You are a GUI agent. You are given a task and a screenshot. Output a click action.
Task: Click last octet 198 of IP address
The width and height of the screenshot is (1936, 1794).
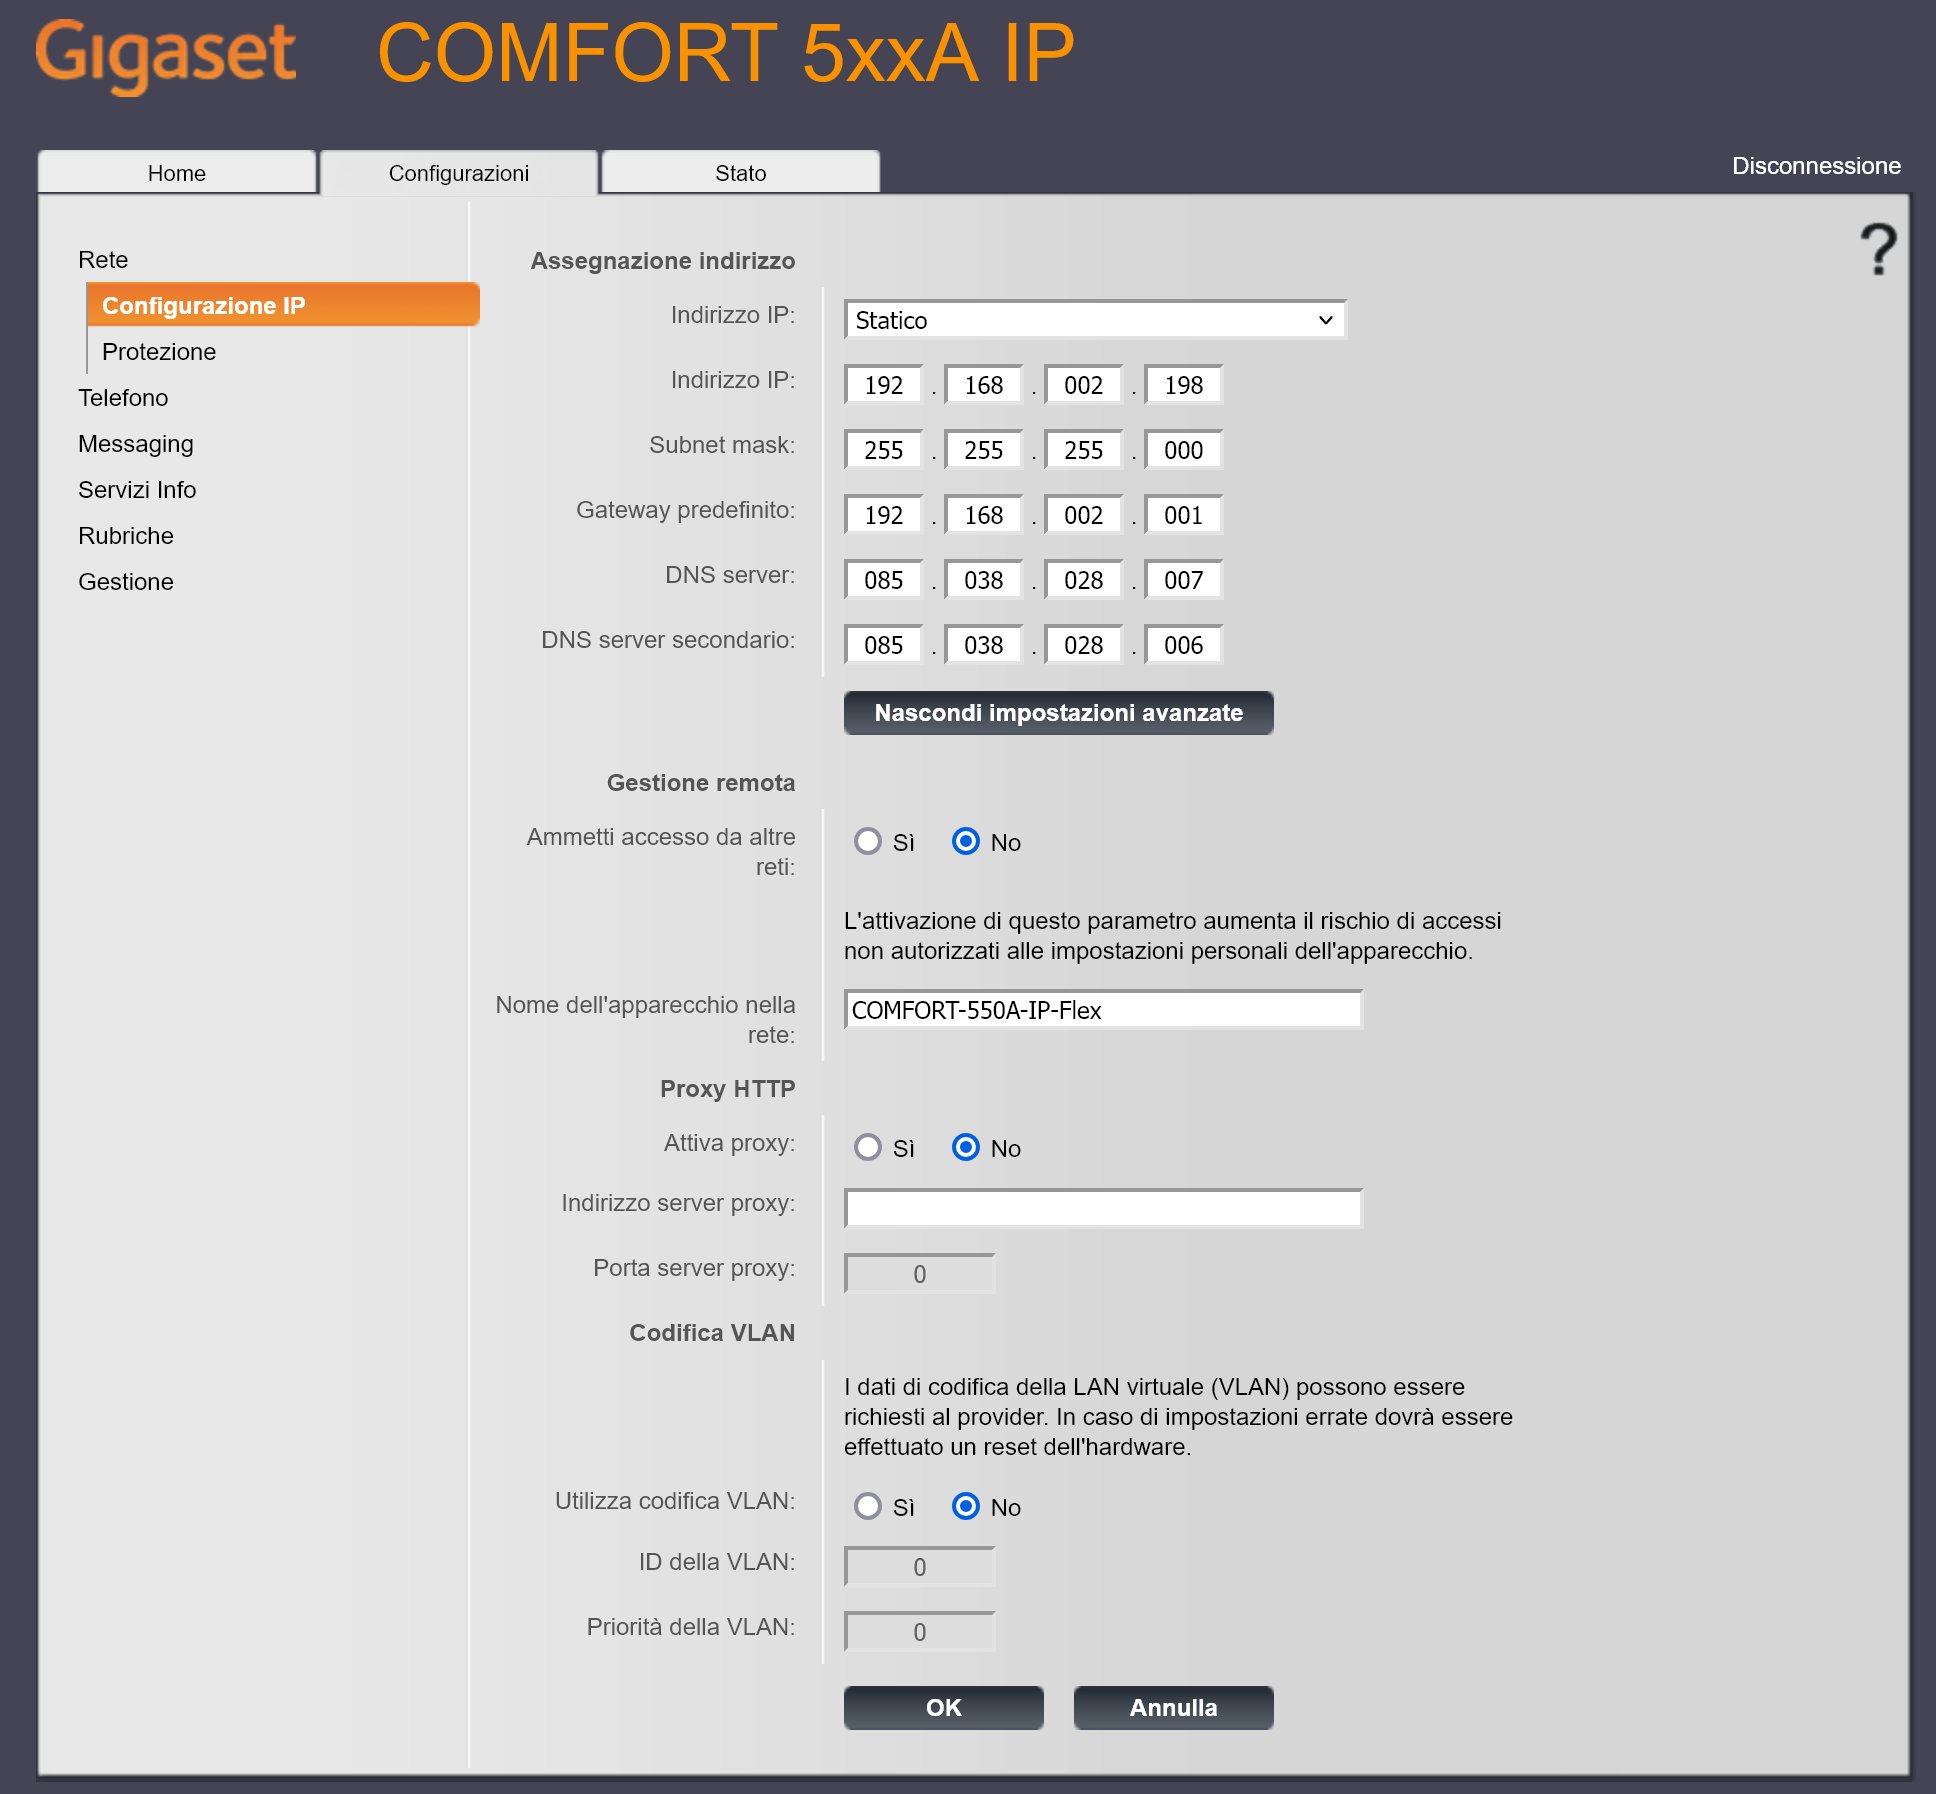tap(1183, 385)
